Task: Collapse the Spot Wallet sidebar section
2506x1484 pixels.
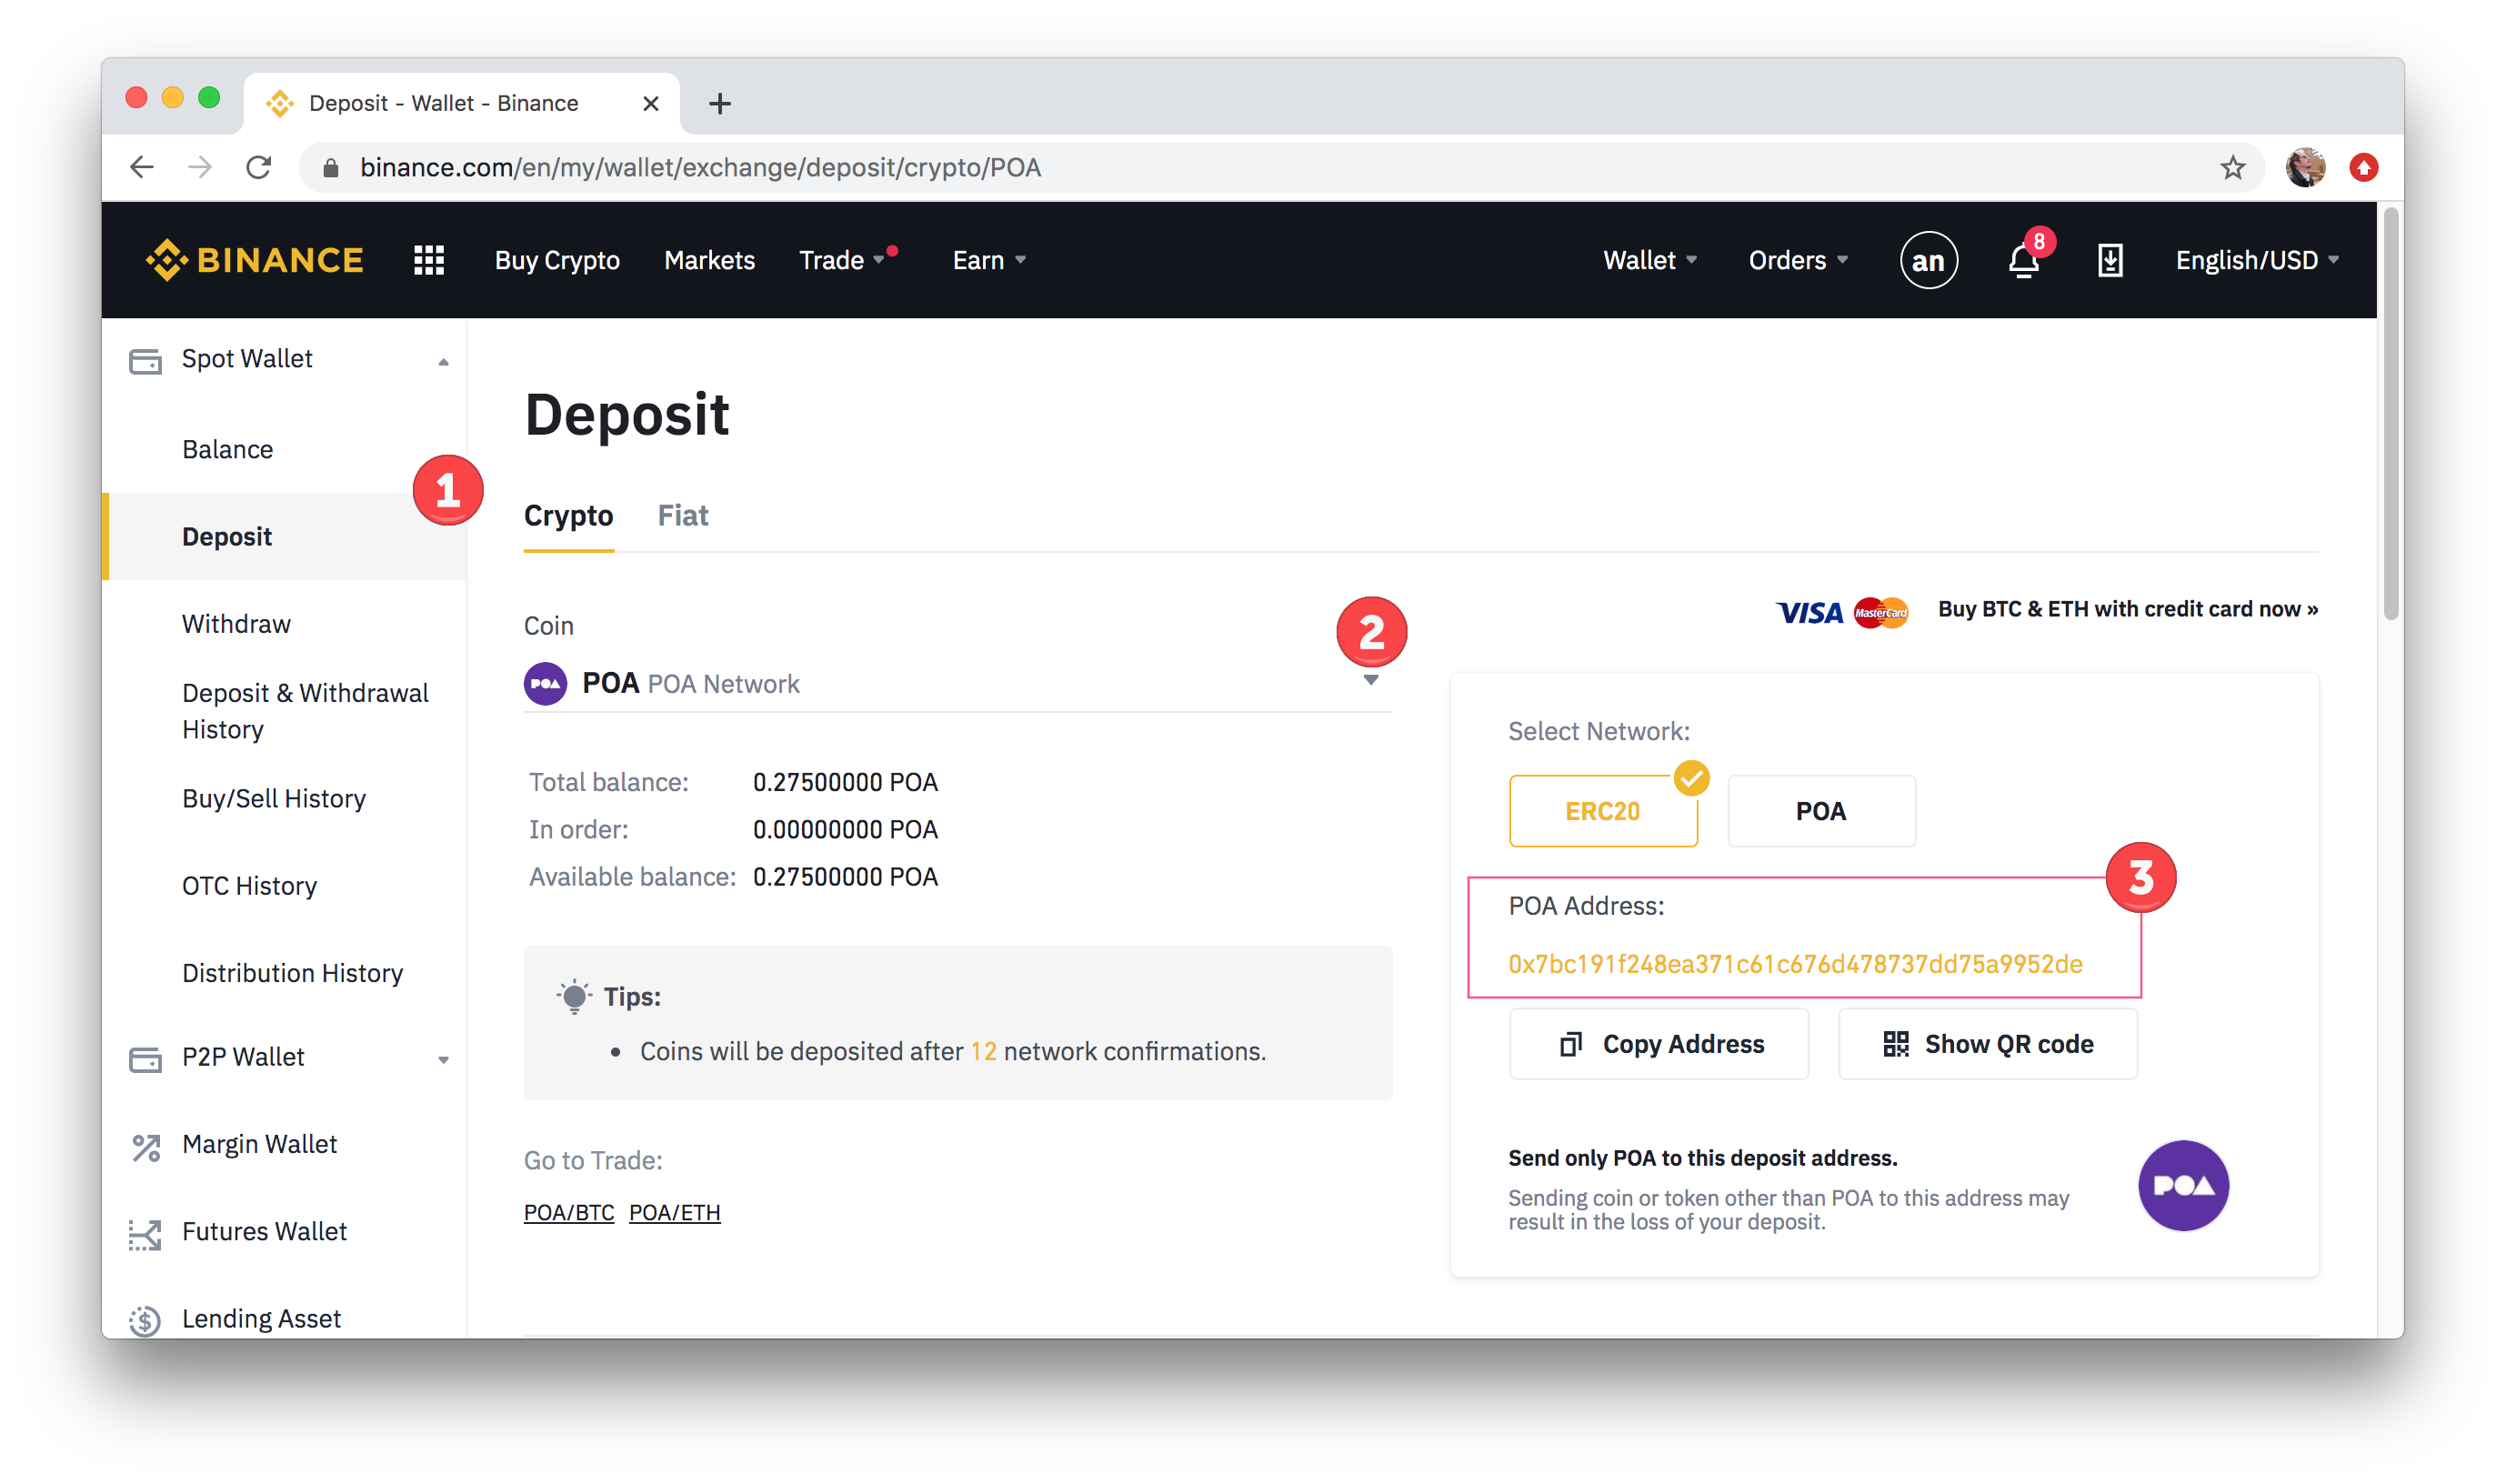Action: click(x=443, y=361)
